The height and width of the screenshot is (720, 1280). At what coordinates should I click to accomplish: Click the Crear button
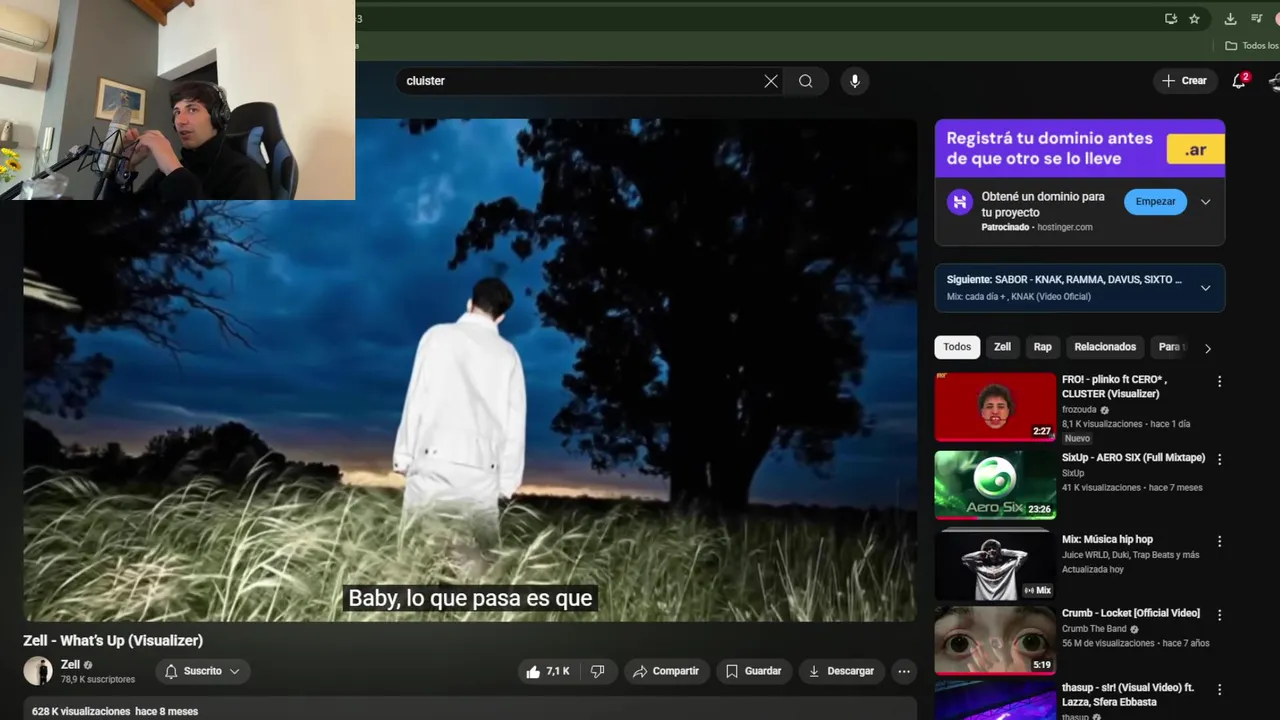point(1185,81)
